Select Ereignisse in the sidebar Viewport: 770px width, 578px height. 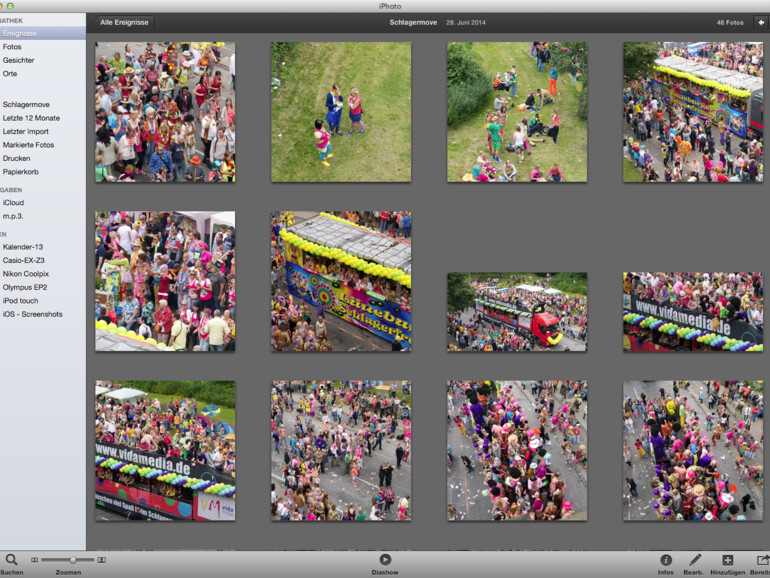coord(43,33)
